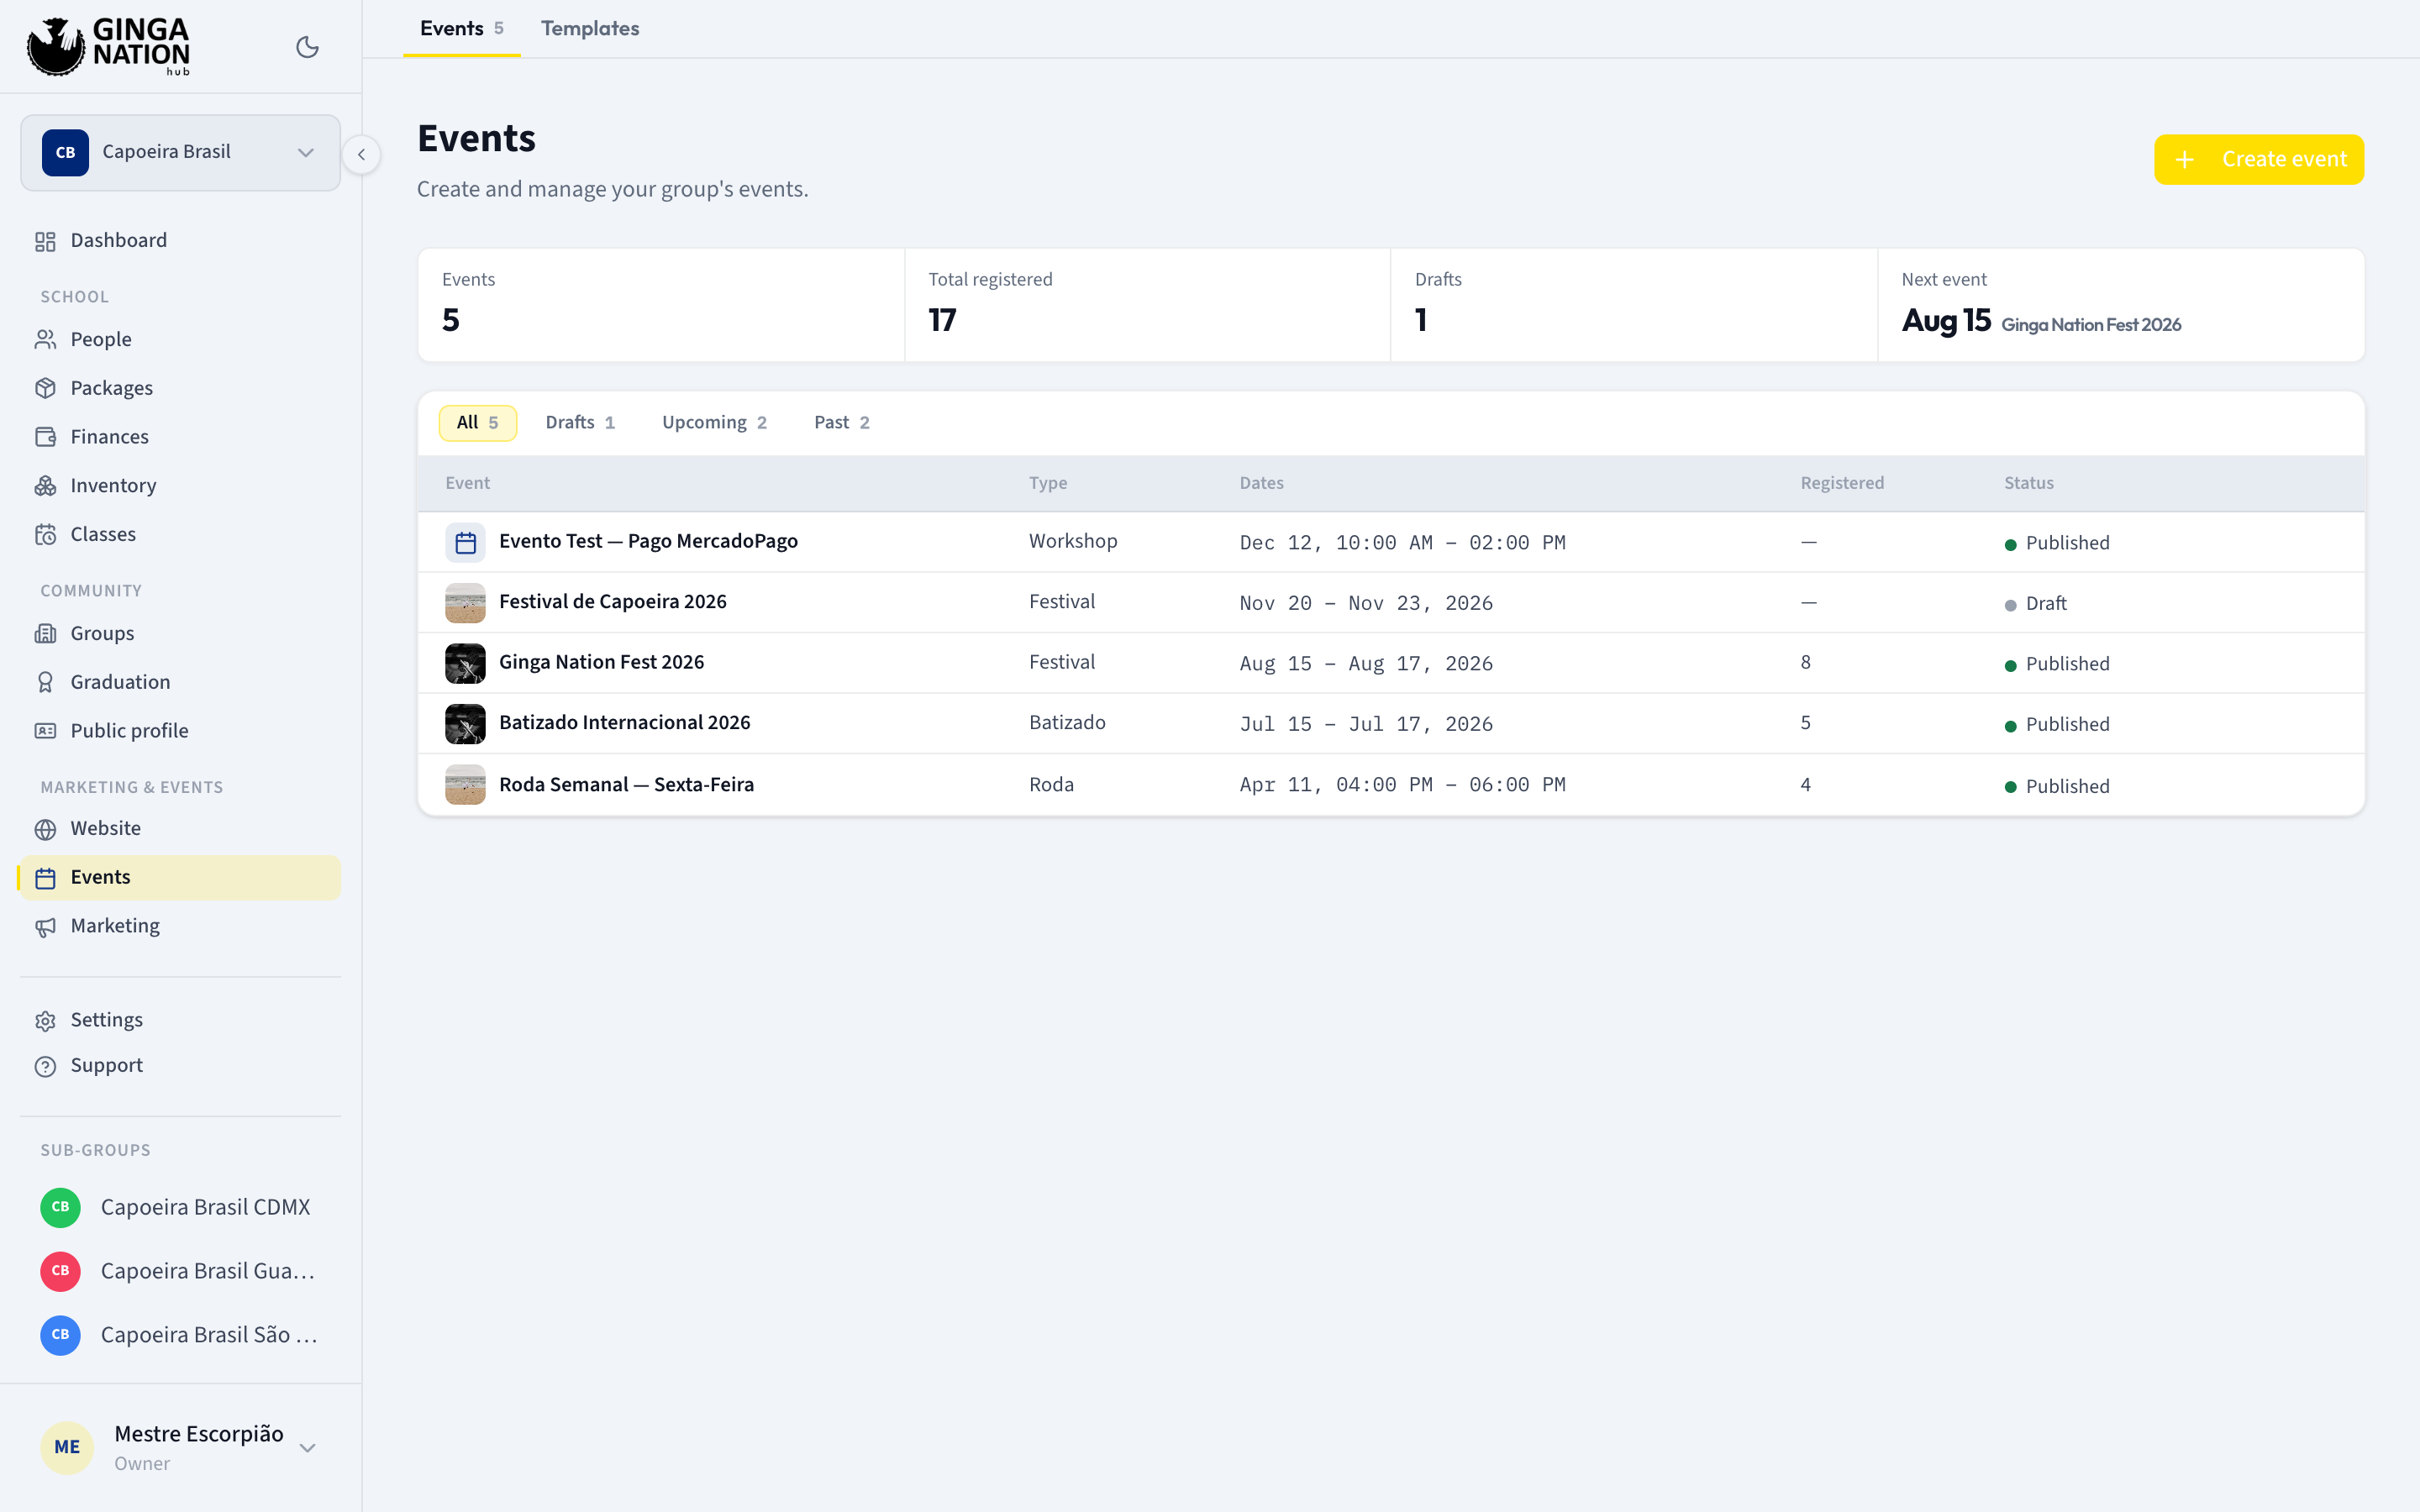Click the Roda Semanal event thumbnail
The height and width of the screenshot is (1512, 2420).
point(465,785)
